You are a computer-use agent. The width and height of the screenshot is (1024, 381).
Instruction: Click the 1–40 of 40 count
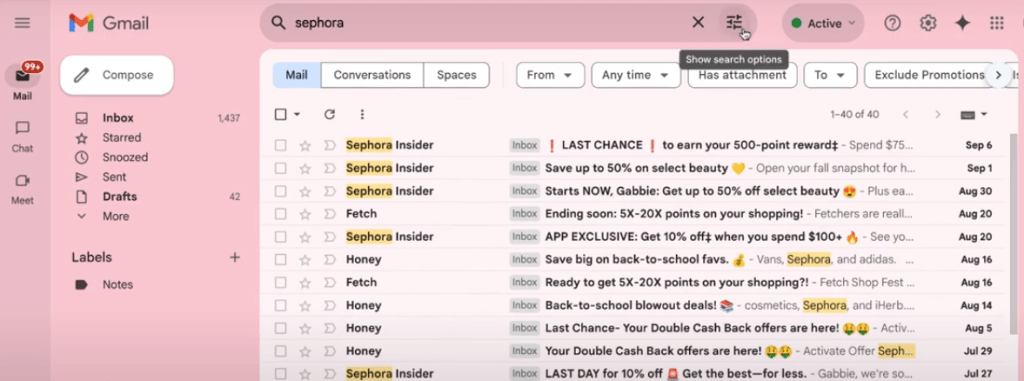854,114
